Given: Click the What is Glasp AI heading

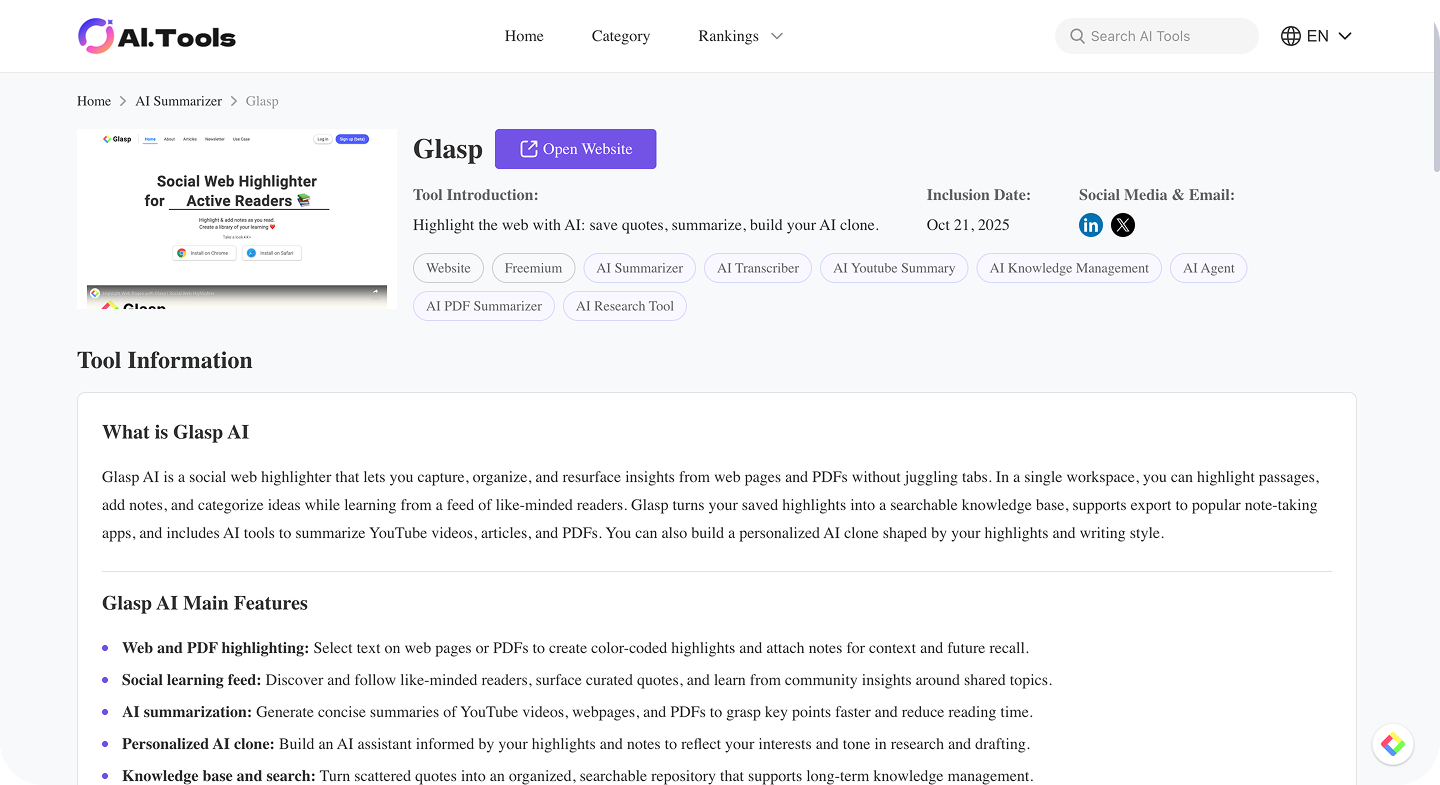Looking at the screenshot, I should coord(176,432).
